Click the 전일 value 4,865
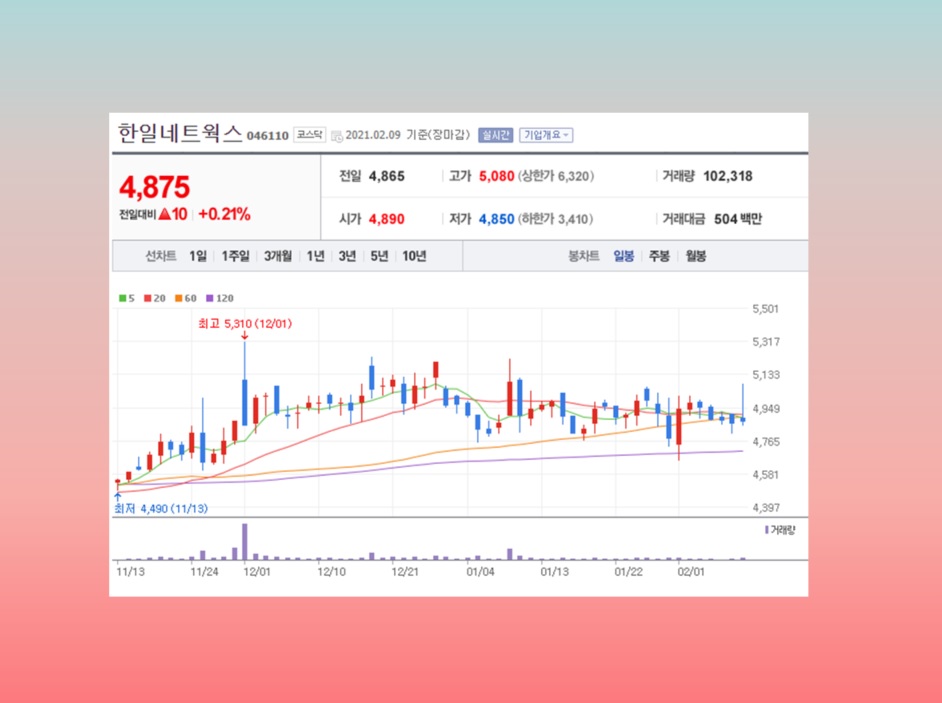The height and width of the screenshot is (703, 942). pyautogui.click(x=386, y=177)
